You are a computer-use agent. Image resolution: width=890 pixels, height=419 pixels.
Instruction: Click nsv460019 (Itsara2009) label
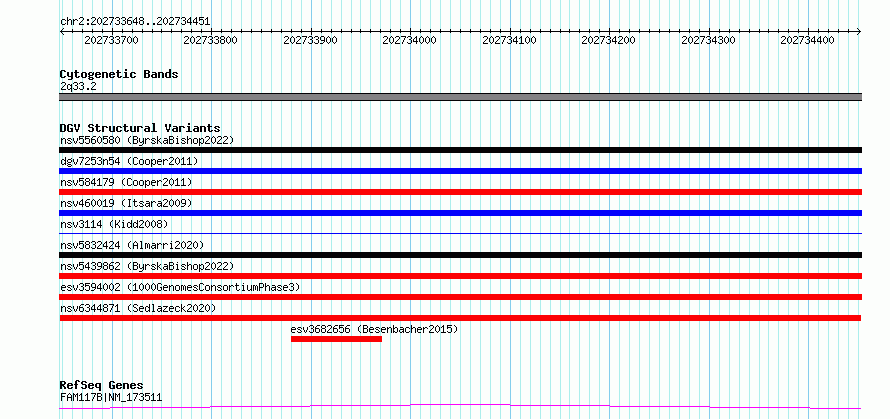(126, 203)
